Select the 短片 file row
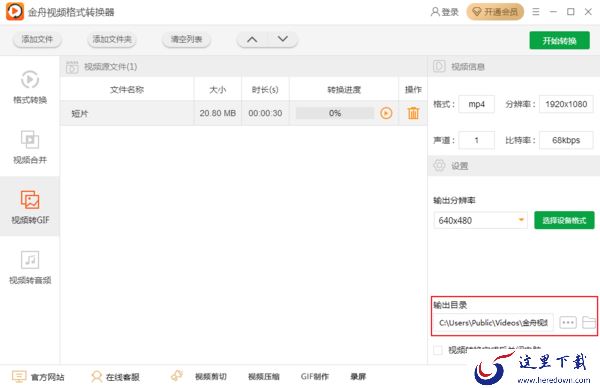 (243, 113)
